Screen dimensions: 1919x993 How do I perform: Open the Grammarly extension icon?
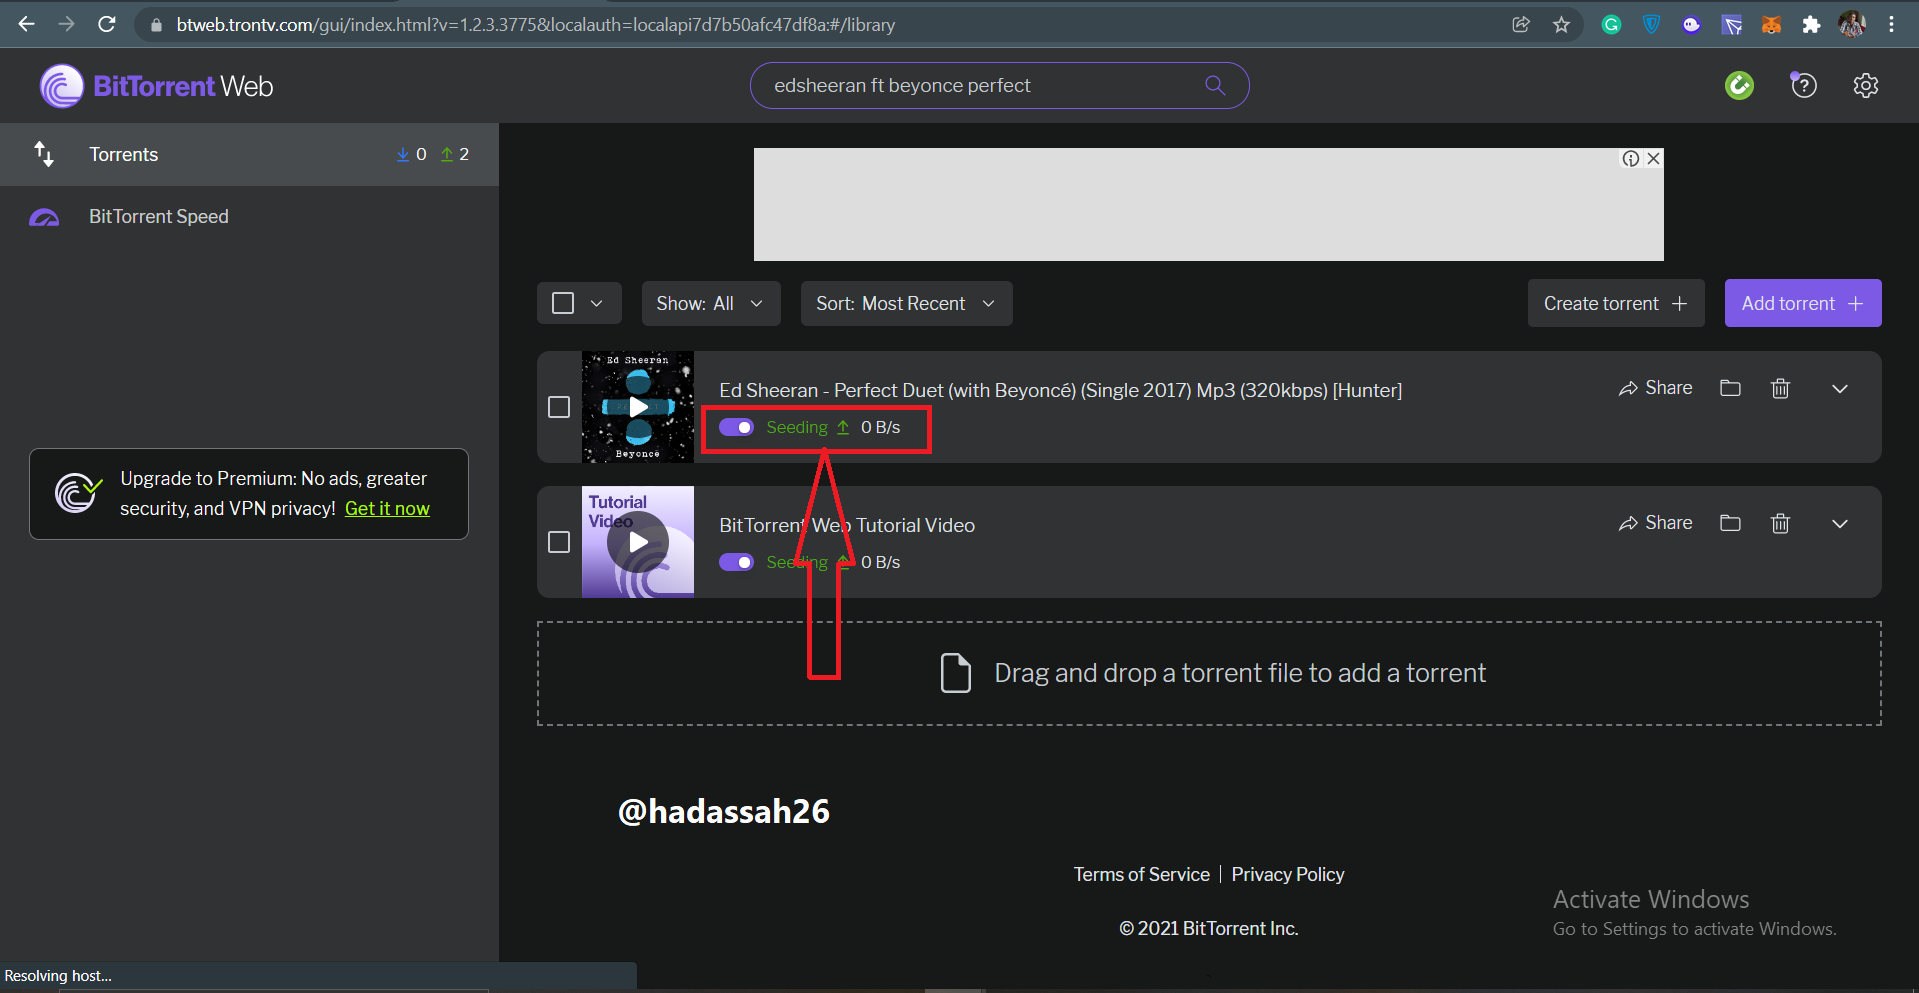(x=1611, y=25)
